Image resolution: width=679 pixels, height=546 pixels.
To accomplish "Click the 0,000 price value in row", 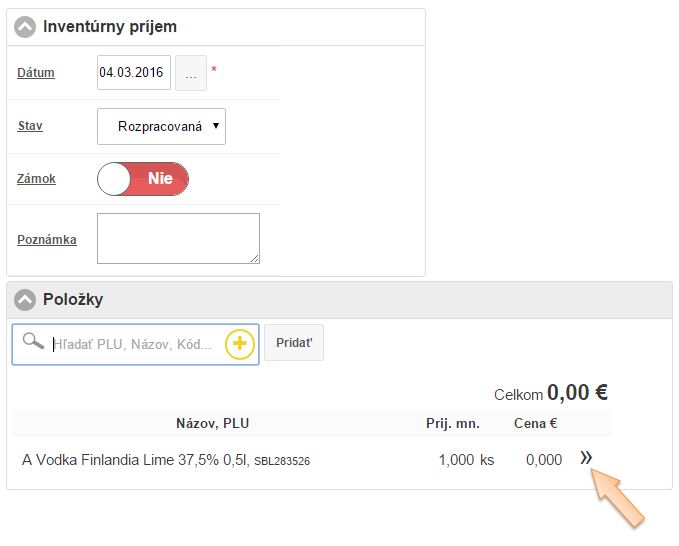I will click(x=544, y=460).
